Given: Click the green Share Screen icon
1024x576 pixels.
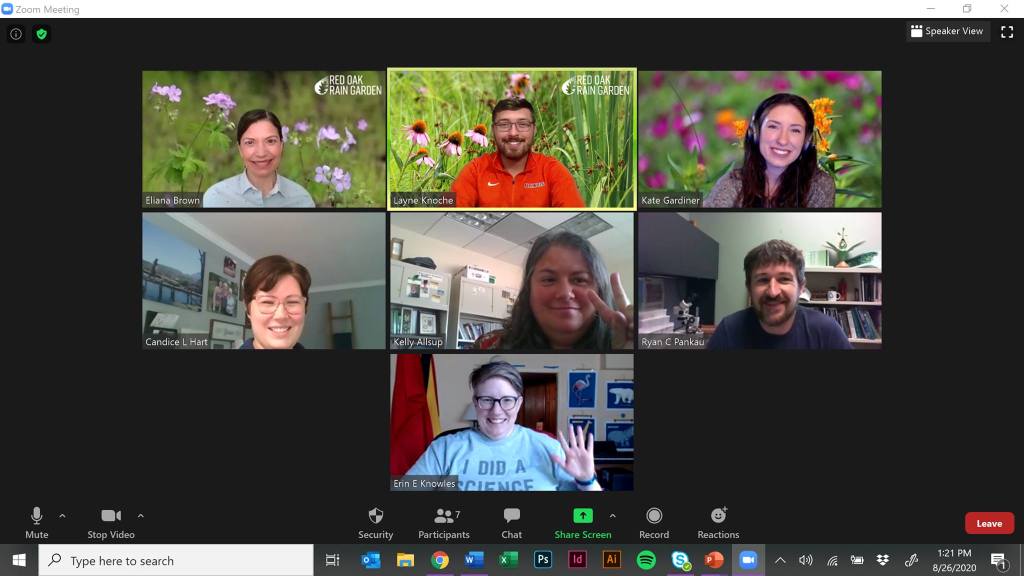Looking at the screenshot, I should pos(583,516).
